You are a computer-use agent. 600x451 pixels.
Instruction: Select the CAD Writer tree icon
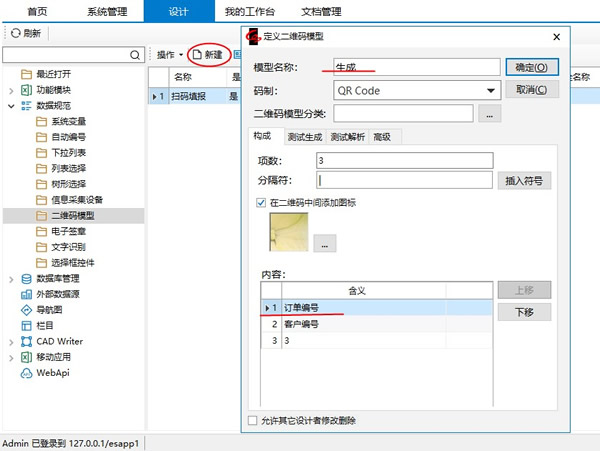(27, 342)
